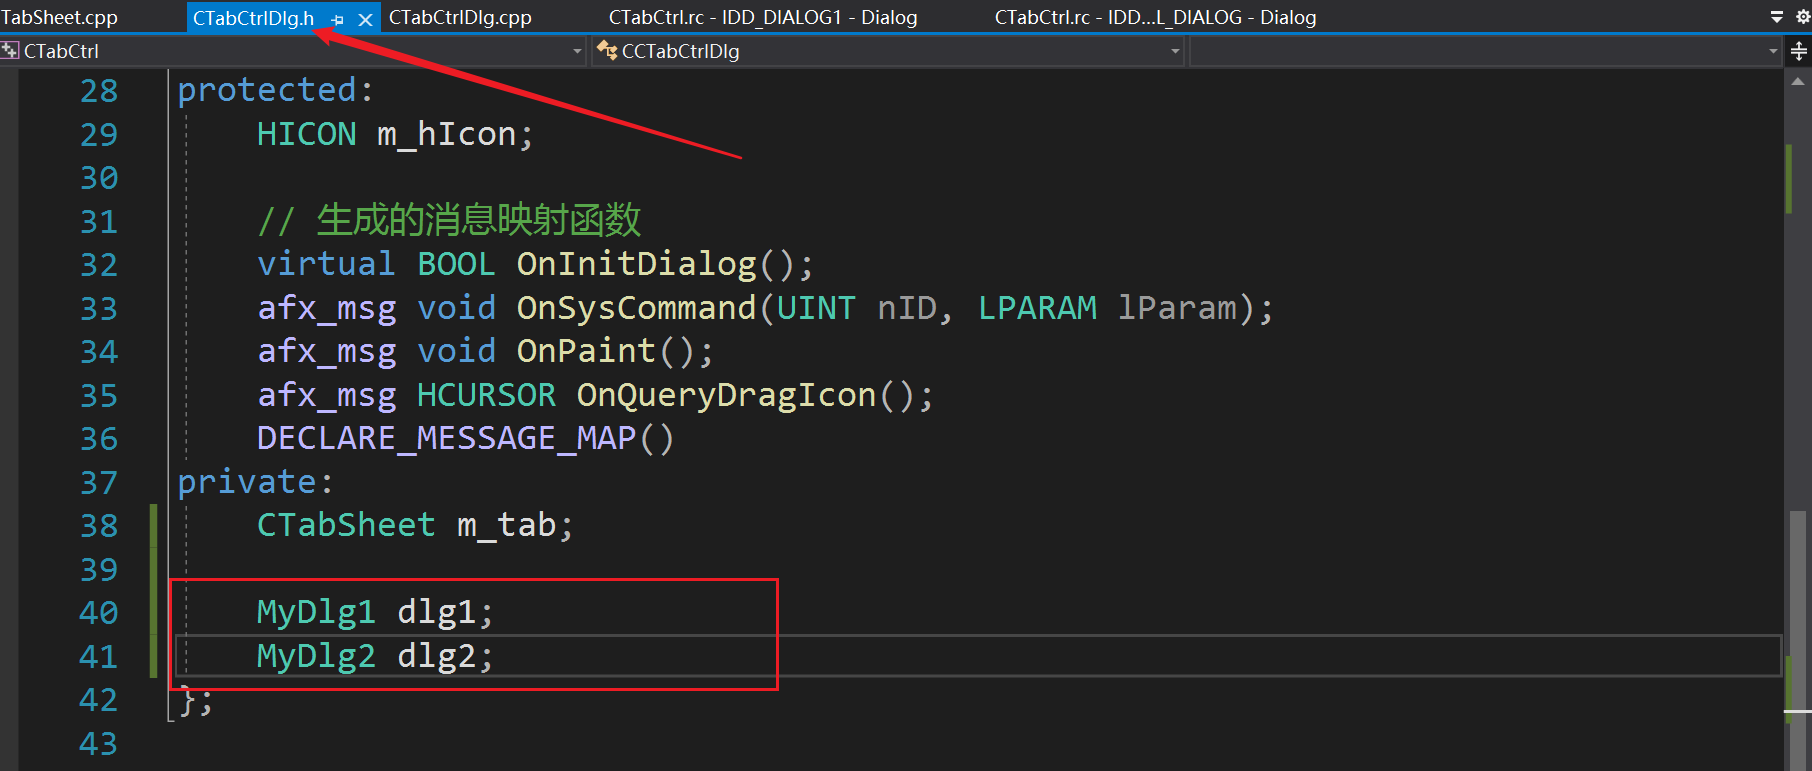This screenshot has height=771, width=1812.
Task: Expand the CTabCtrl project scope dropdown
Action: point(577,51)
